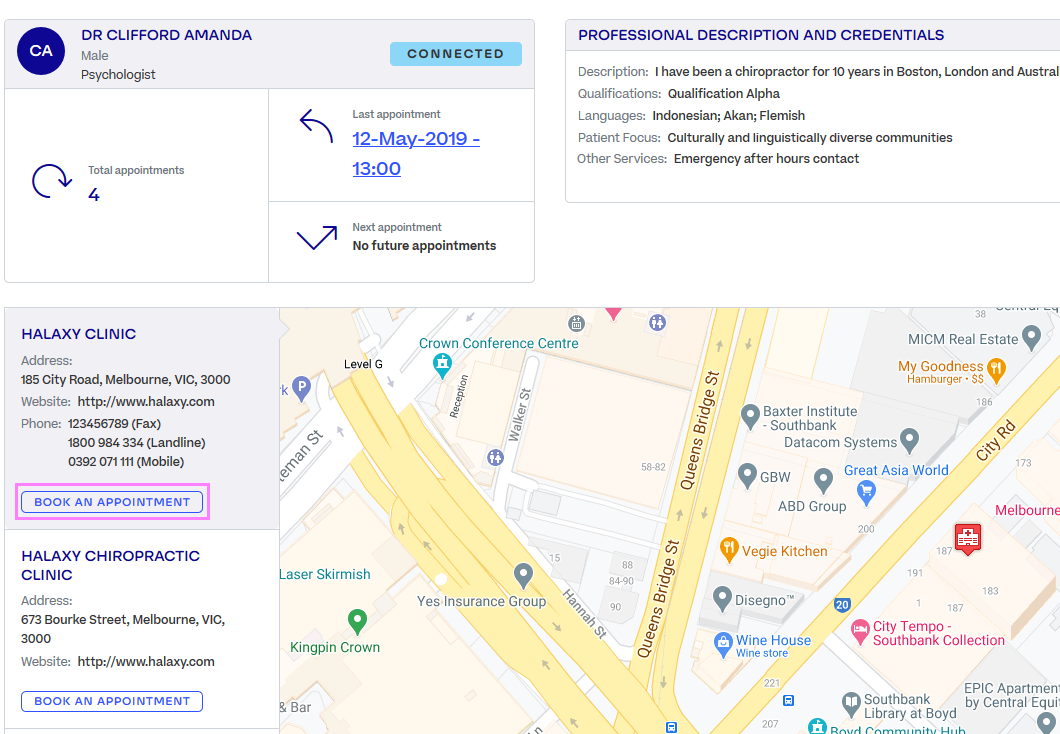Viewport: 1060px width, 734px height.
Task: Book an appointment at Halaxy Chiropractic Clinic
Action: pos(111,701)
